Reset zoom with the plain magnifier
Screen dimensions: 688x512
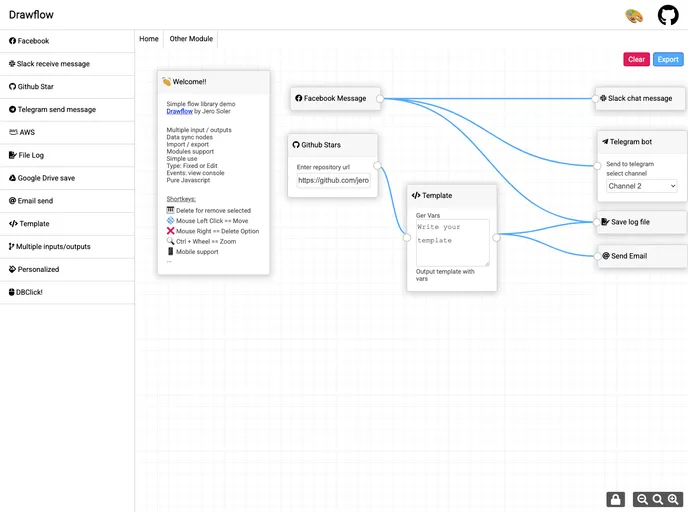(x=657, y=499)
